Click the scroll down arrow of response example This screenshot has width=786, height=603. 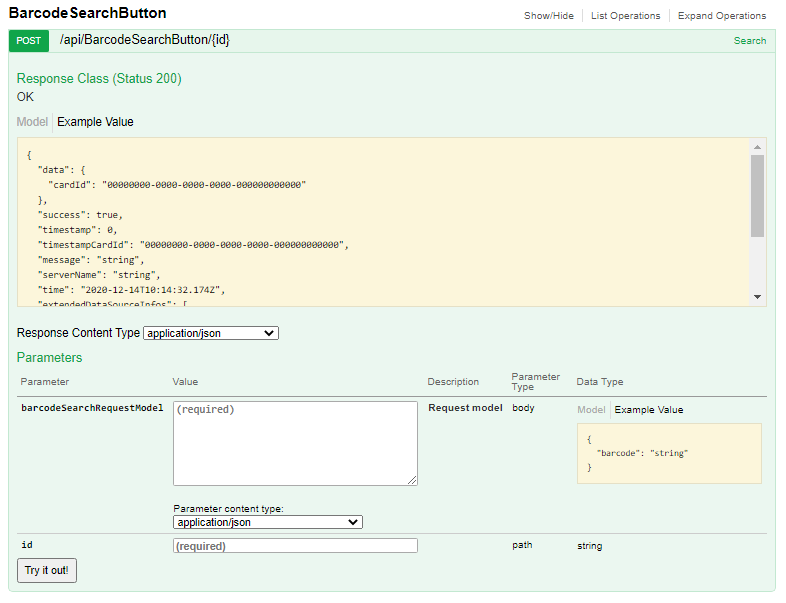(757, 297)
